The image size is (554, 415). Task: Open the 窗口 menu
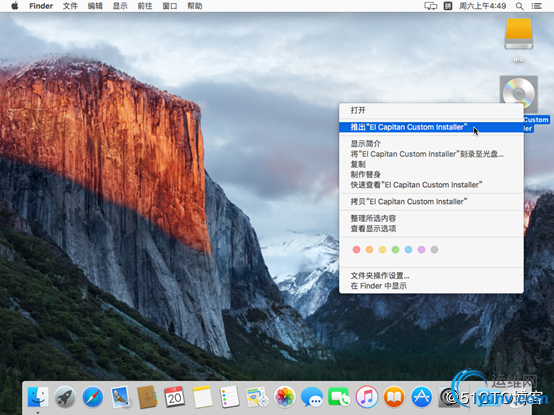pyautogui.click(x=170, y=6)
